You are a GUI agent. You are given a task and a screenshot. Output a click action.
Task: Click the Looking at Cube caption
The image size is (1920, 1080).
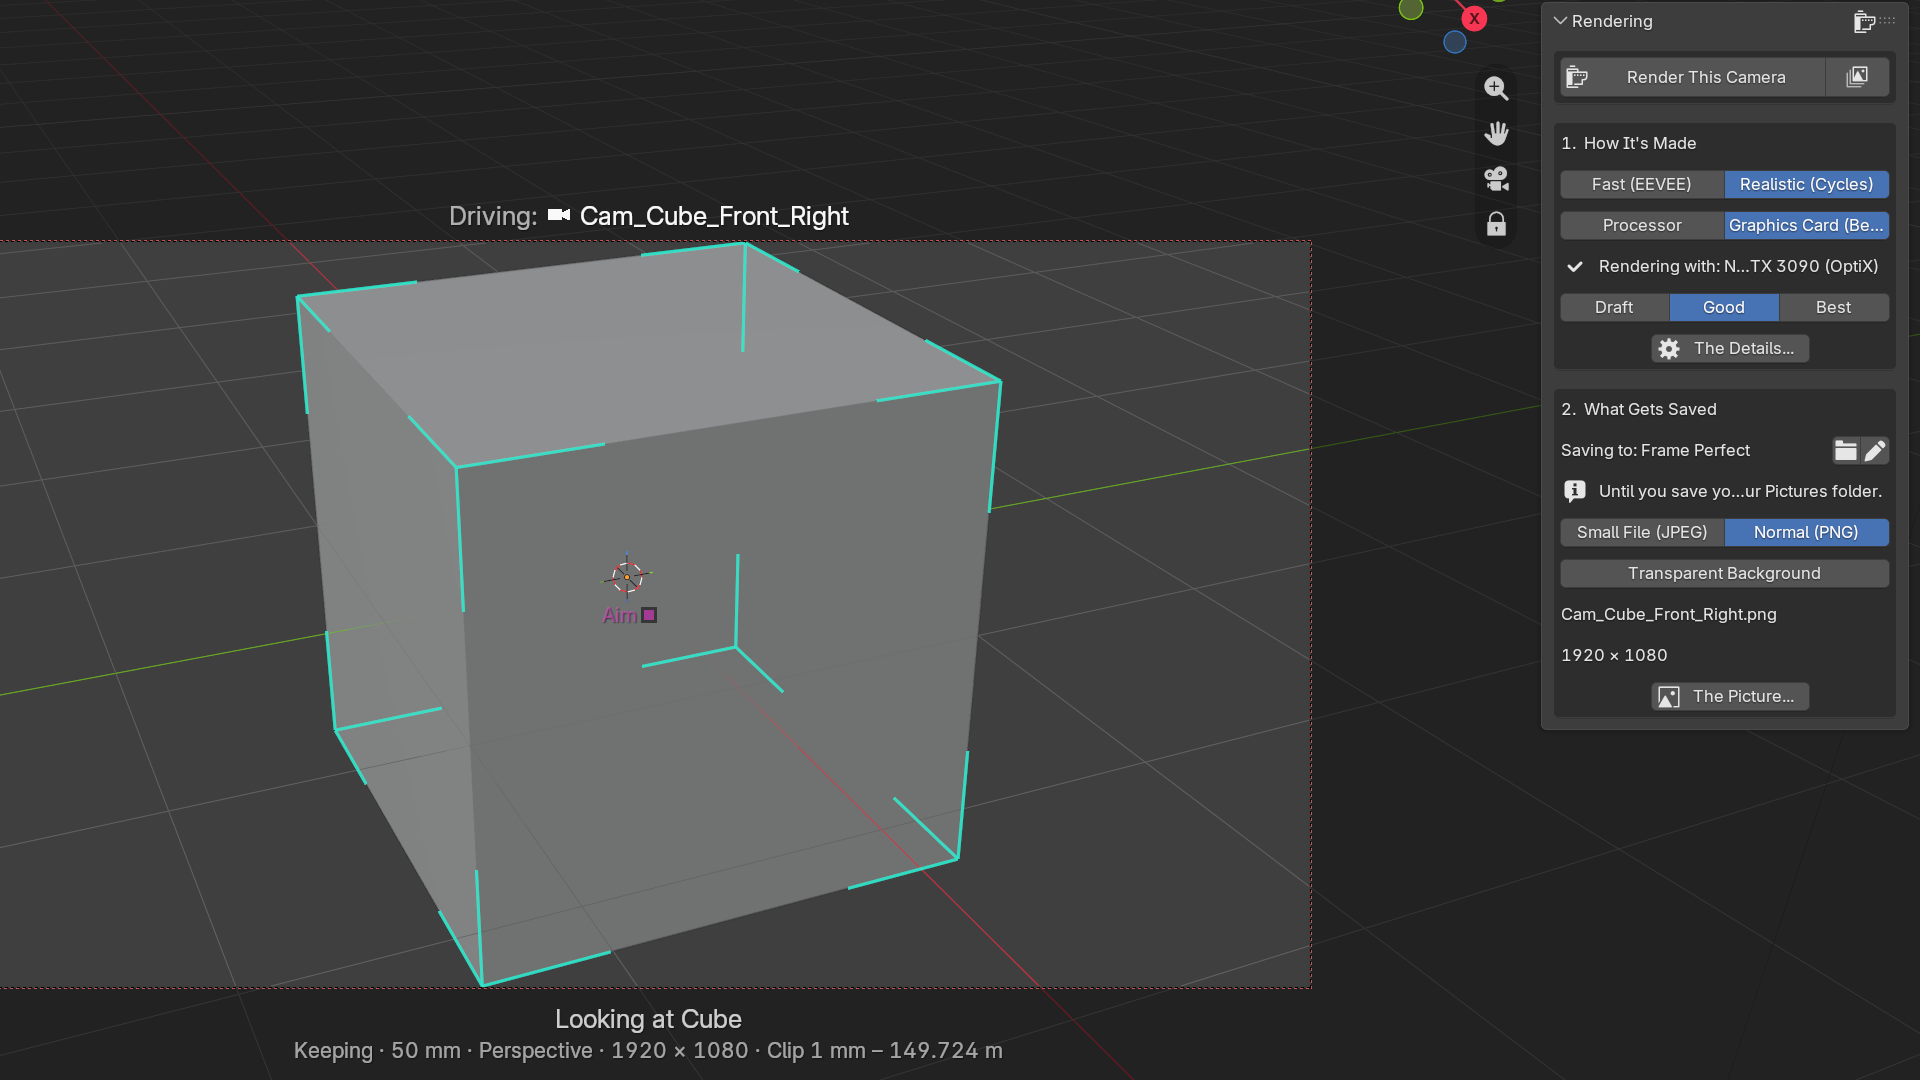coord(648,1019)
